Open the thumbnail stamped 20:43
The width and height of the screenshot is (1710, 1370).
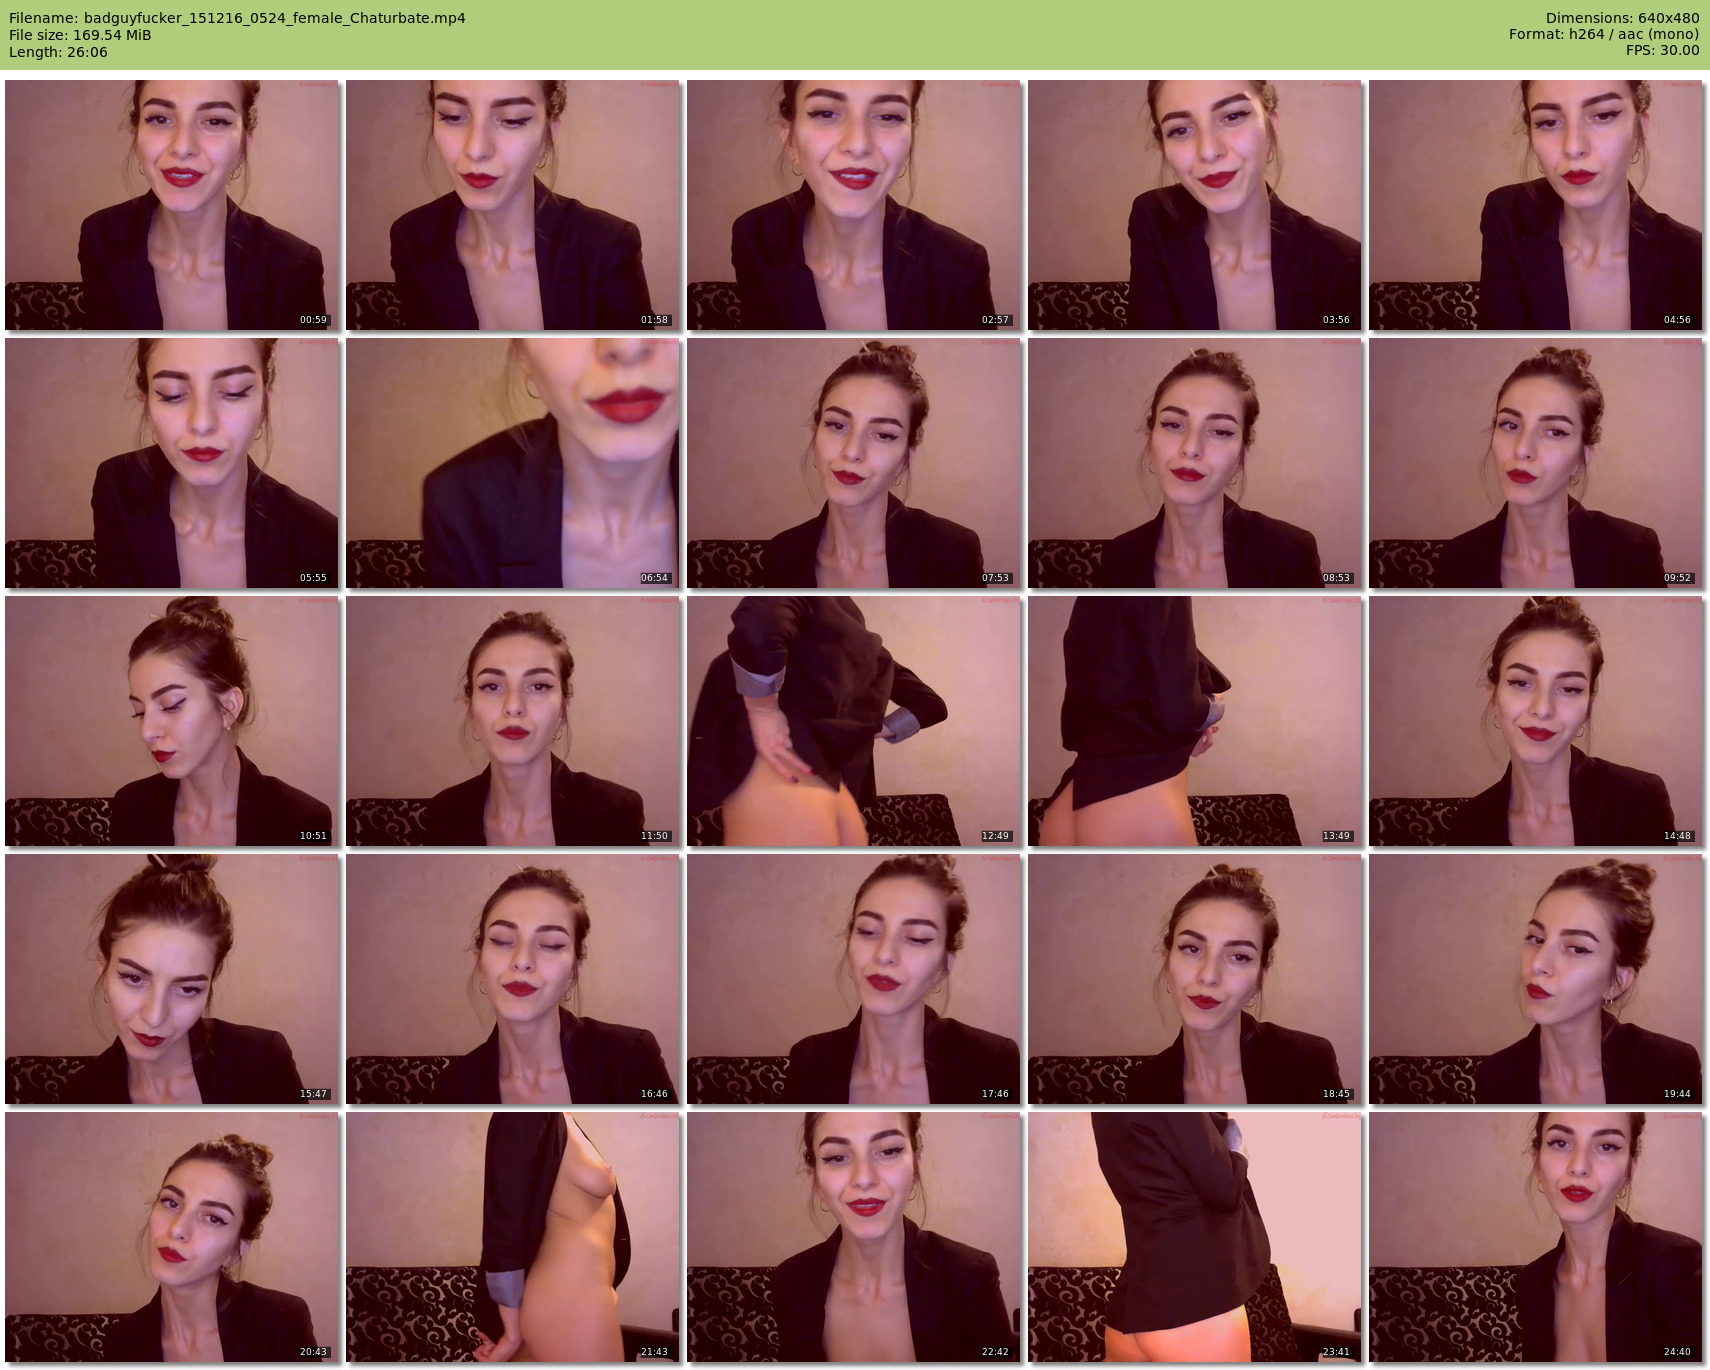(172, 1237)
